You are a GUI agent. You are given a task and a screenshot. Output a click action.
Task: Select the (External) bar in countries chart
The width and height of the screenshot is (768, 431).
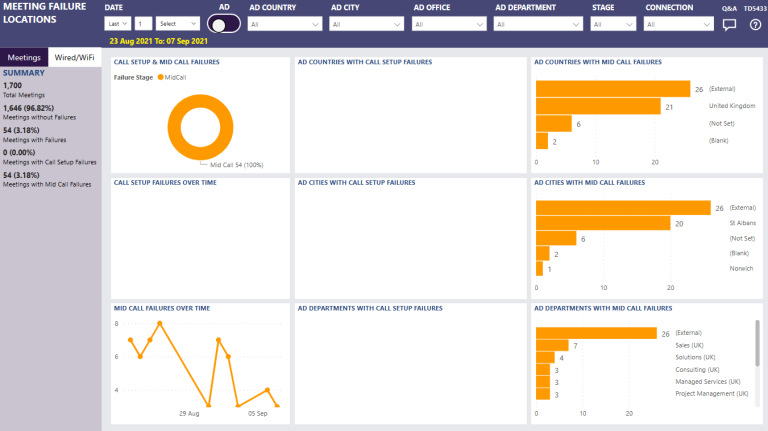click(613, 89)
